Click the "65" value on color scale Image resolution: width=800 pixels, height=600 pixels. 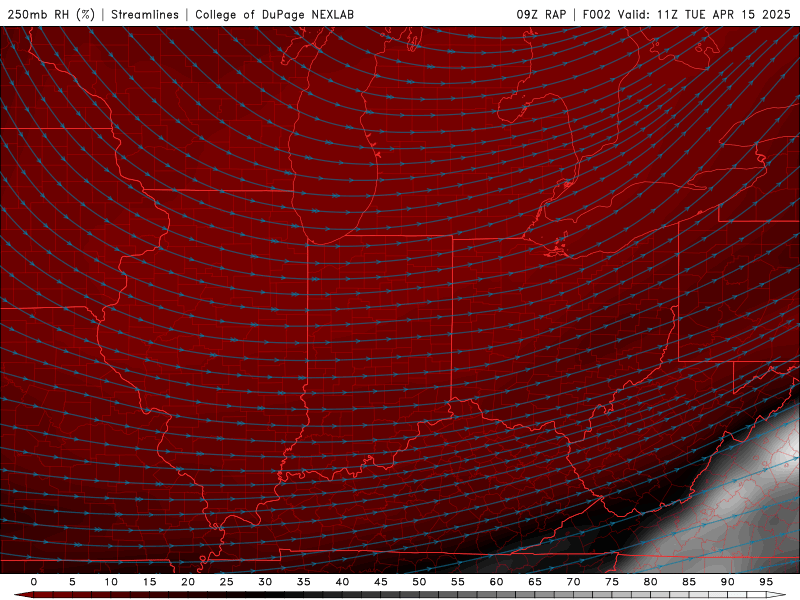point(535,582)
